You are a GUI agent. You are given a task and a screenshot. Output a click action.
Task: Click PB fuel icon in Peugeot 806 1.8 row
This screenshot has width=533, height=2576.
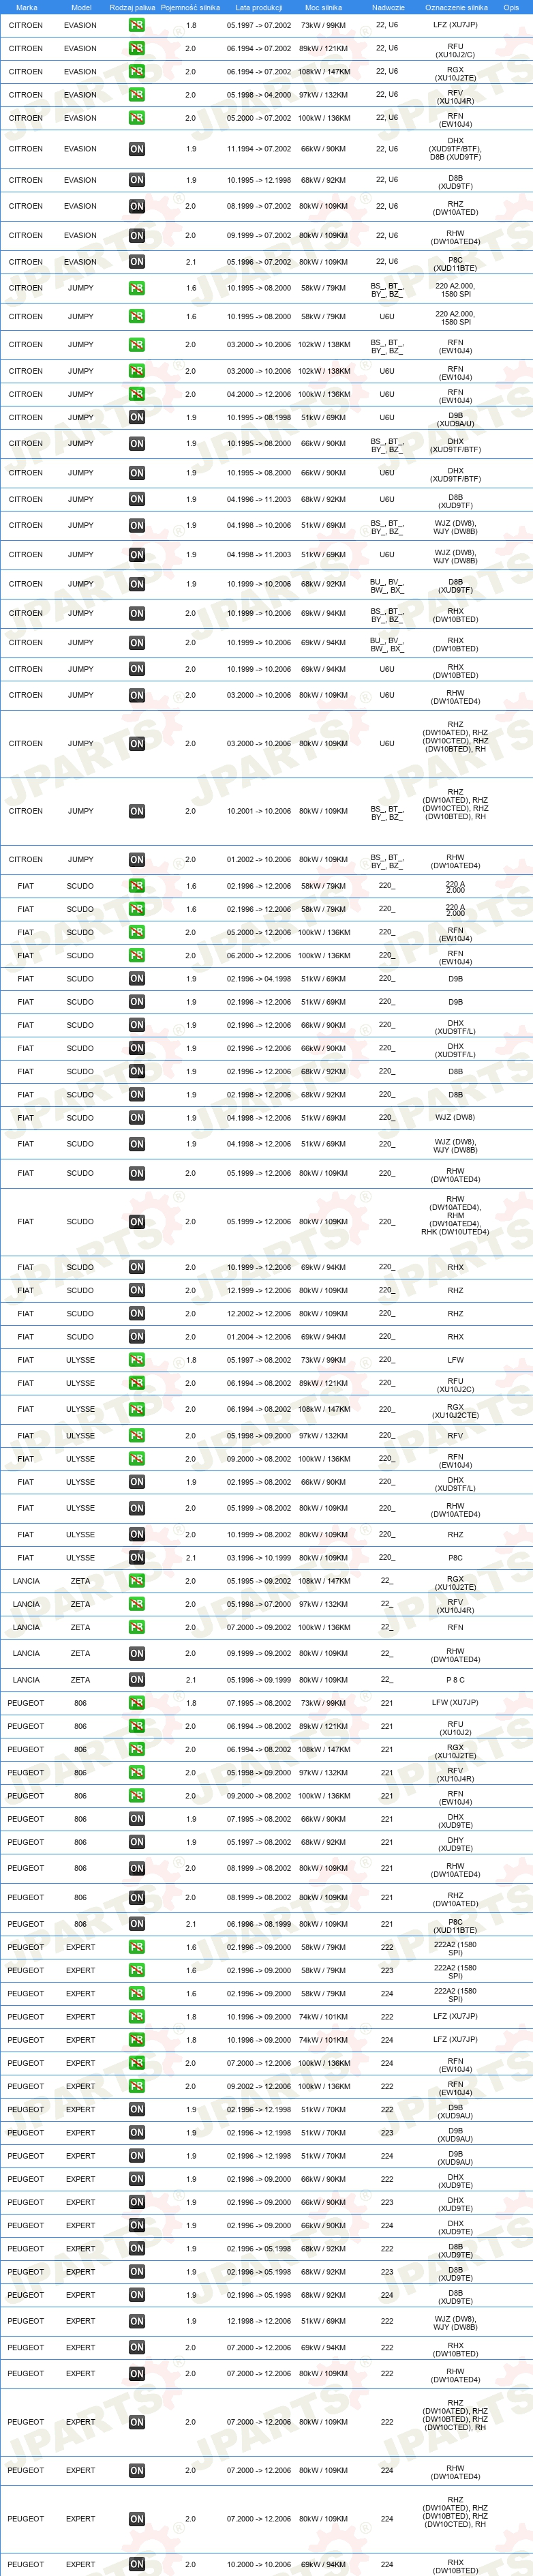(137, 1703)
